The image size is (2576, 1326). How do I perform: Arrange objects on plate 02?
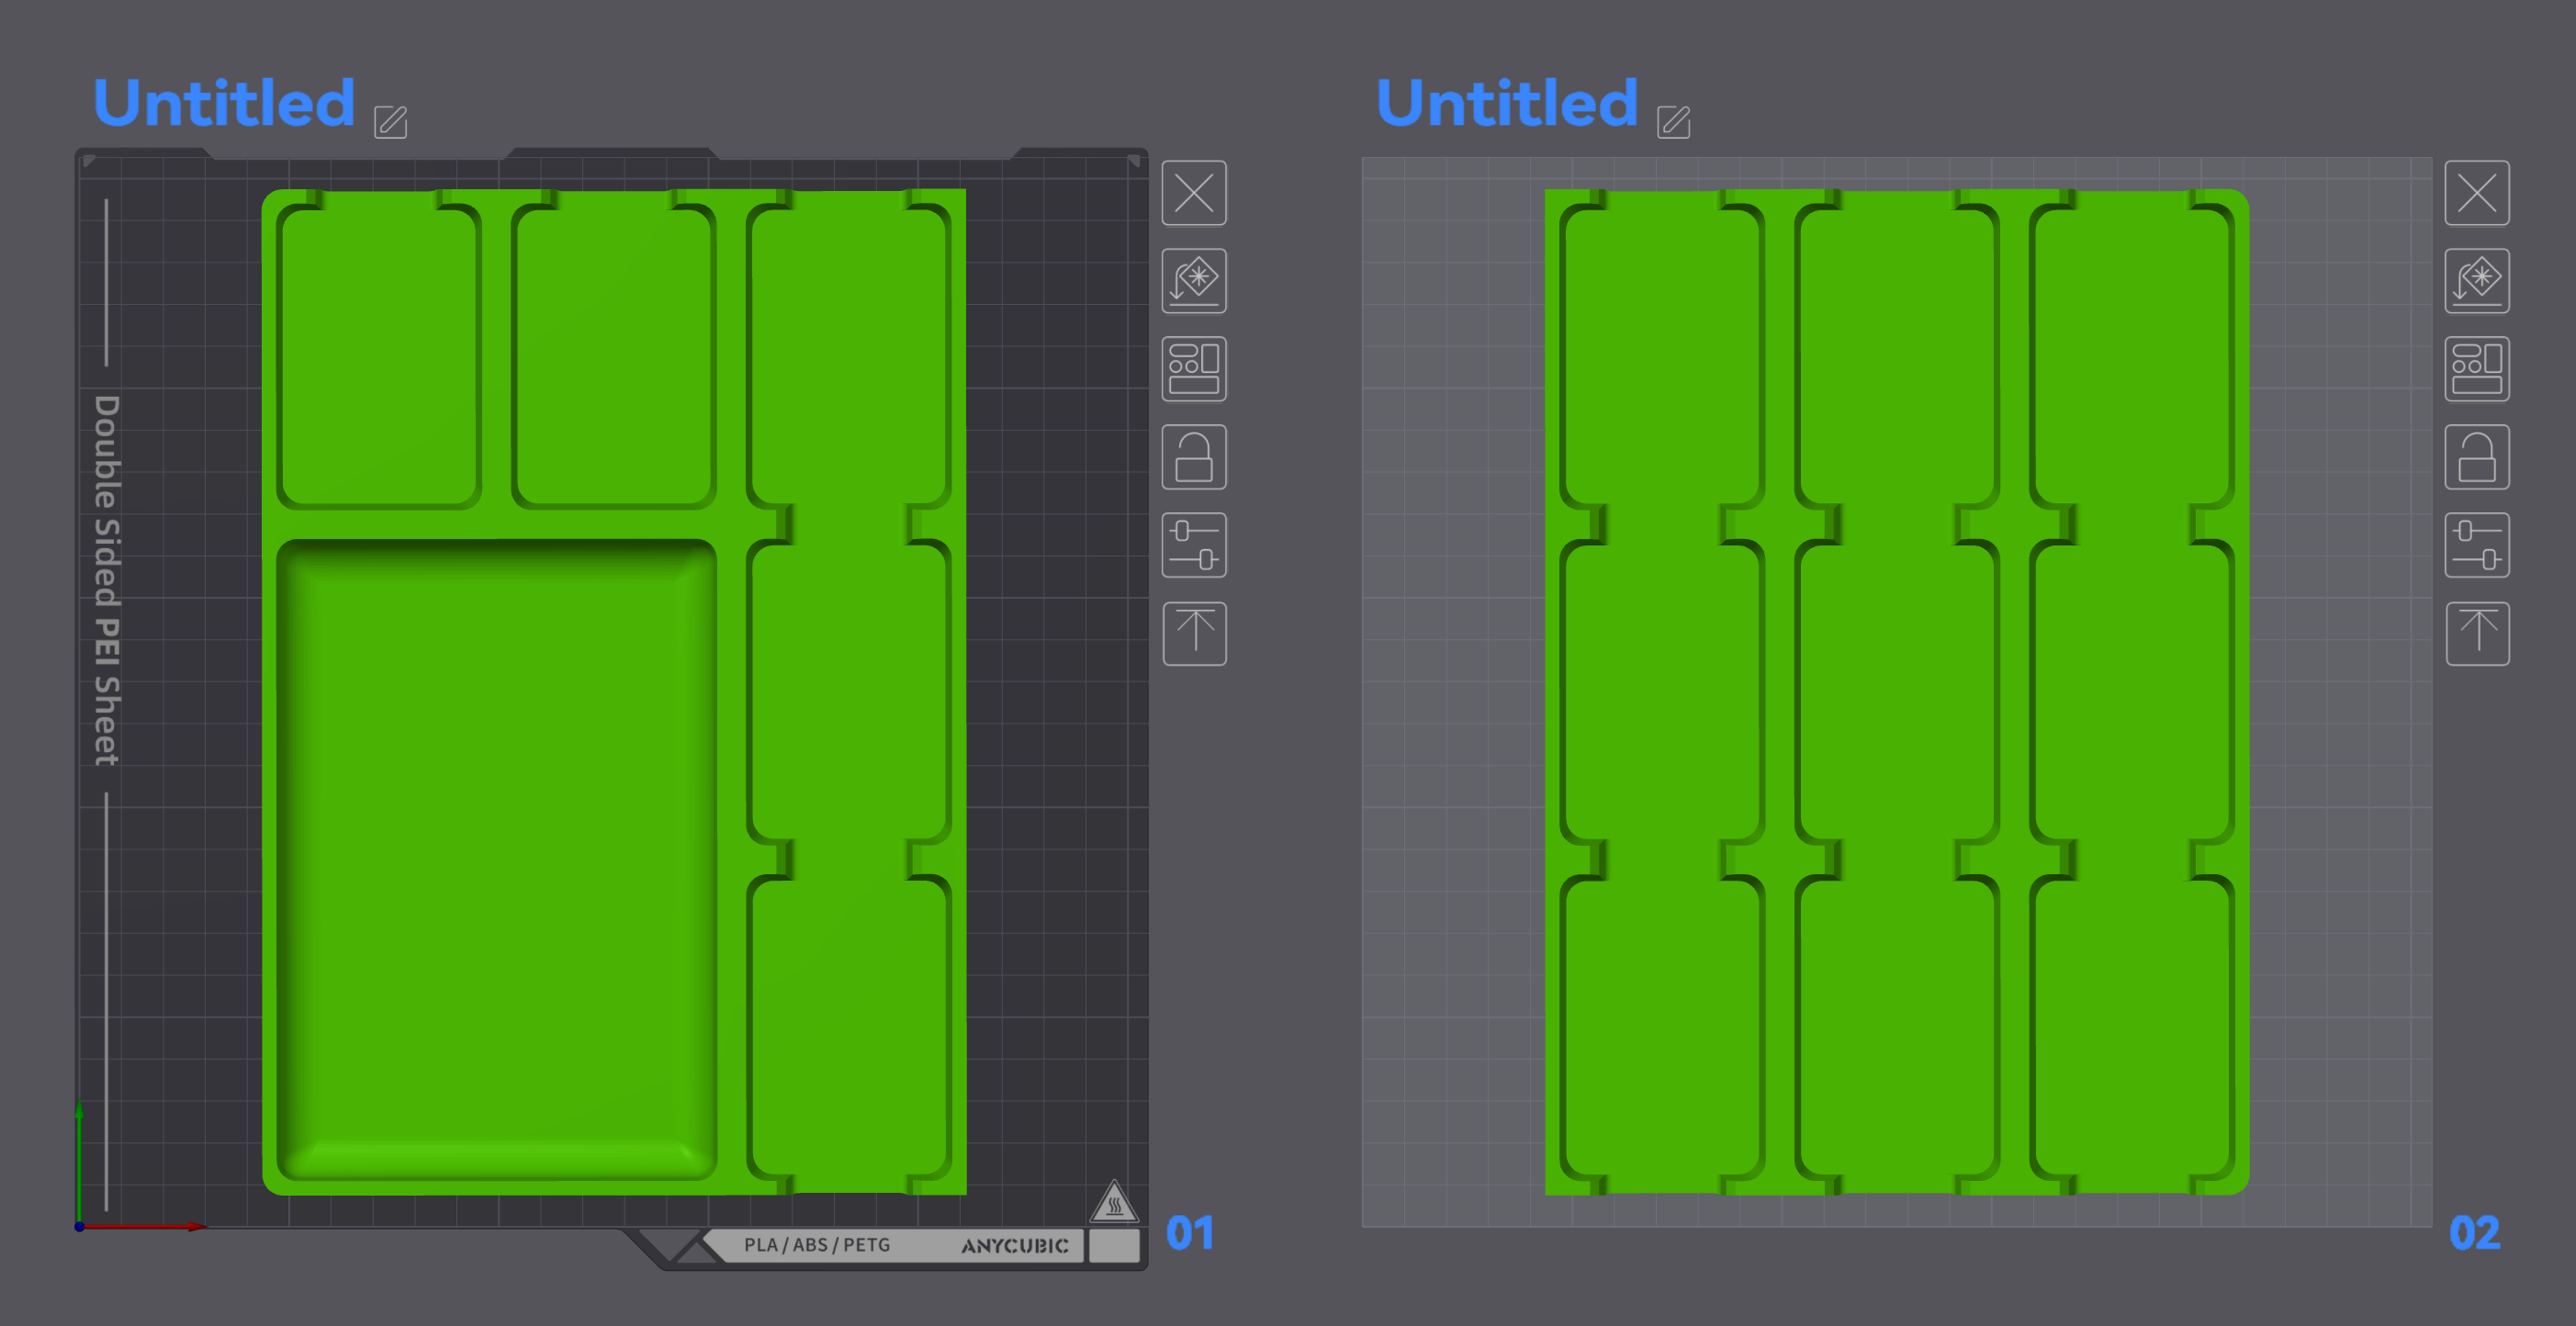2477,369
